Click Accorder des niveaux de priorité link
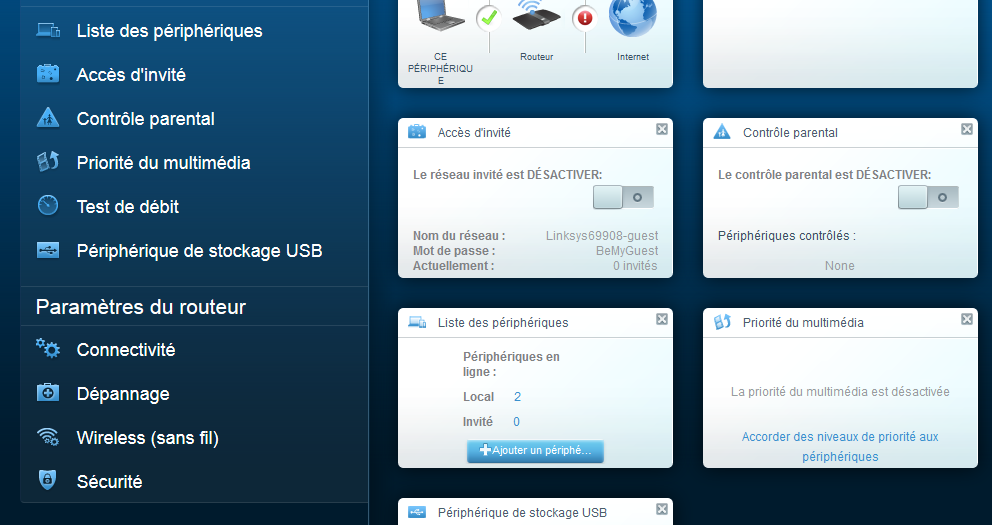 point(840,446)
